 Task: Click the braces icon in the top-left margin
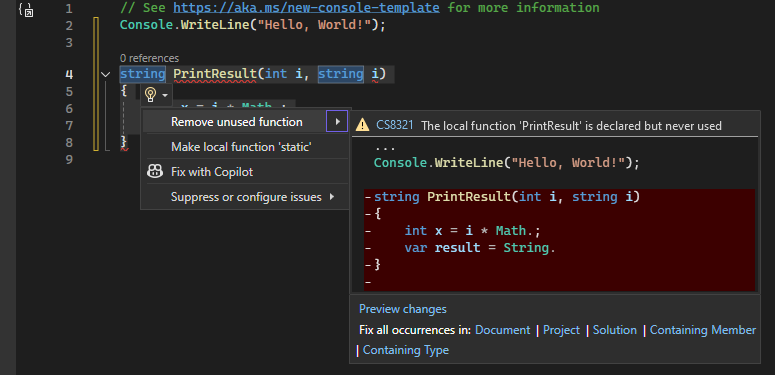pyautogui.click(x=26, y=9)
